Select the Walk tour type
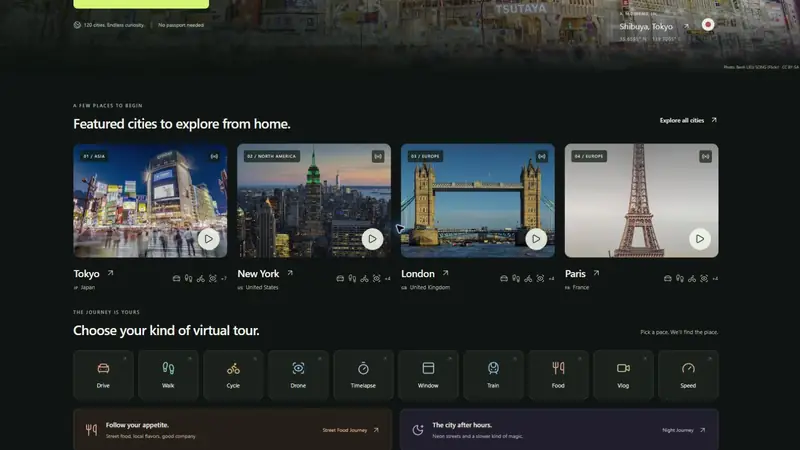The image size is (800, 450). click(x=168, y=374)
